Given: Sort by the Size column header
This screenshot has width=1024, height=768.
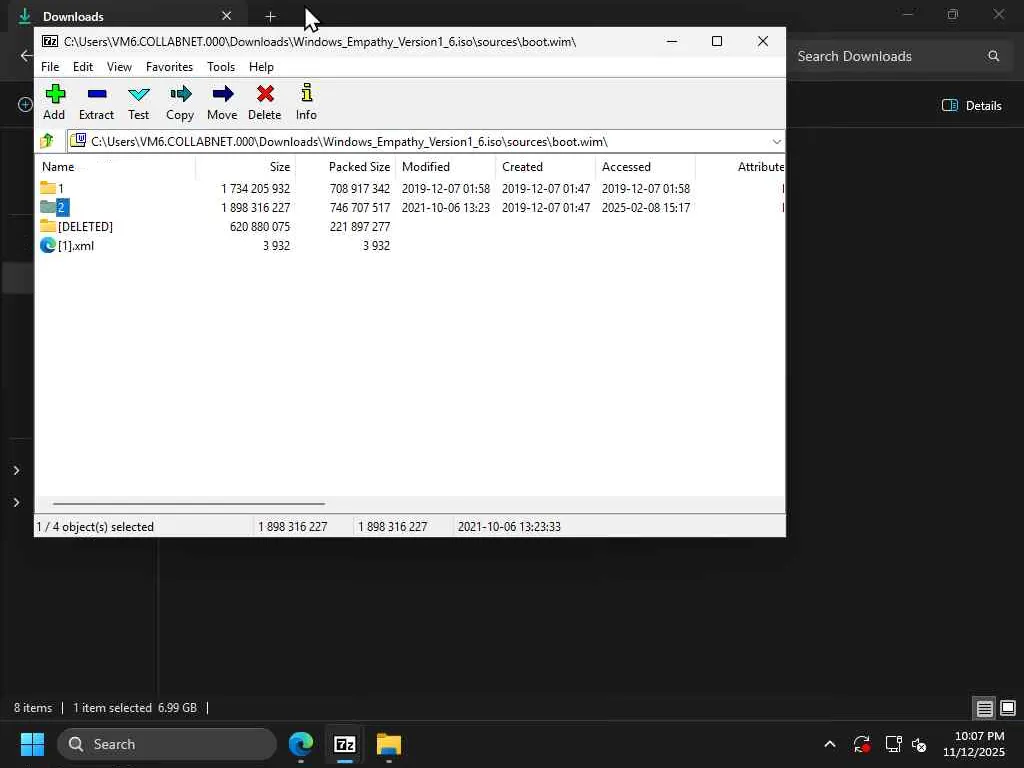Looking at the screenshot, I should [246, 167].
